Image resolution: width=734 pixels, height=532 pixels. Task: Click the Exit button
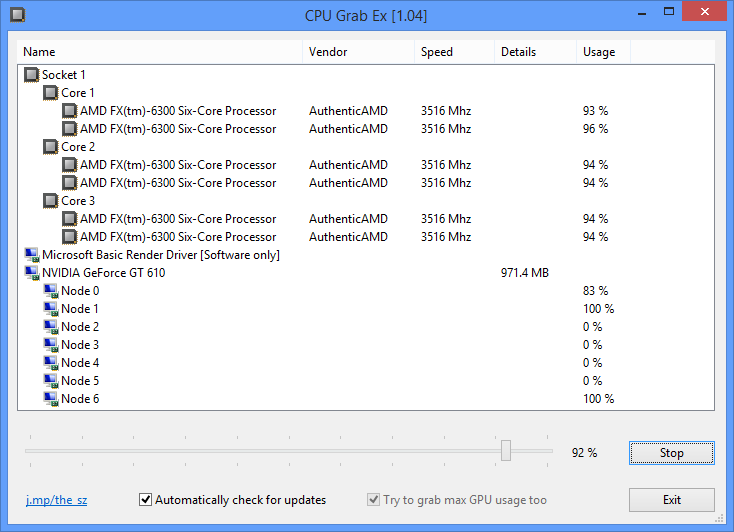click(x=672, y=500)
